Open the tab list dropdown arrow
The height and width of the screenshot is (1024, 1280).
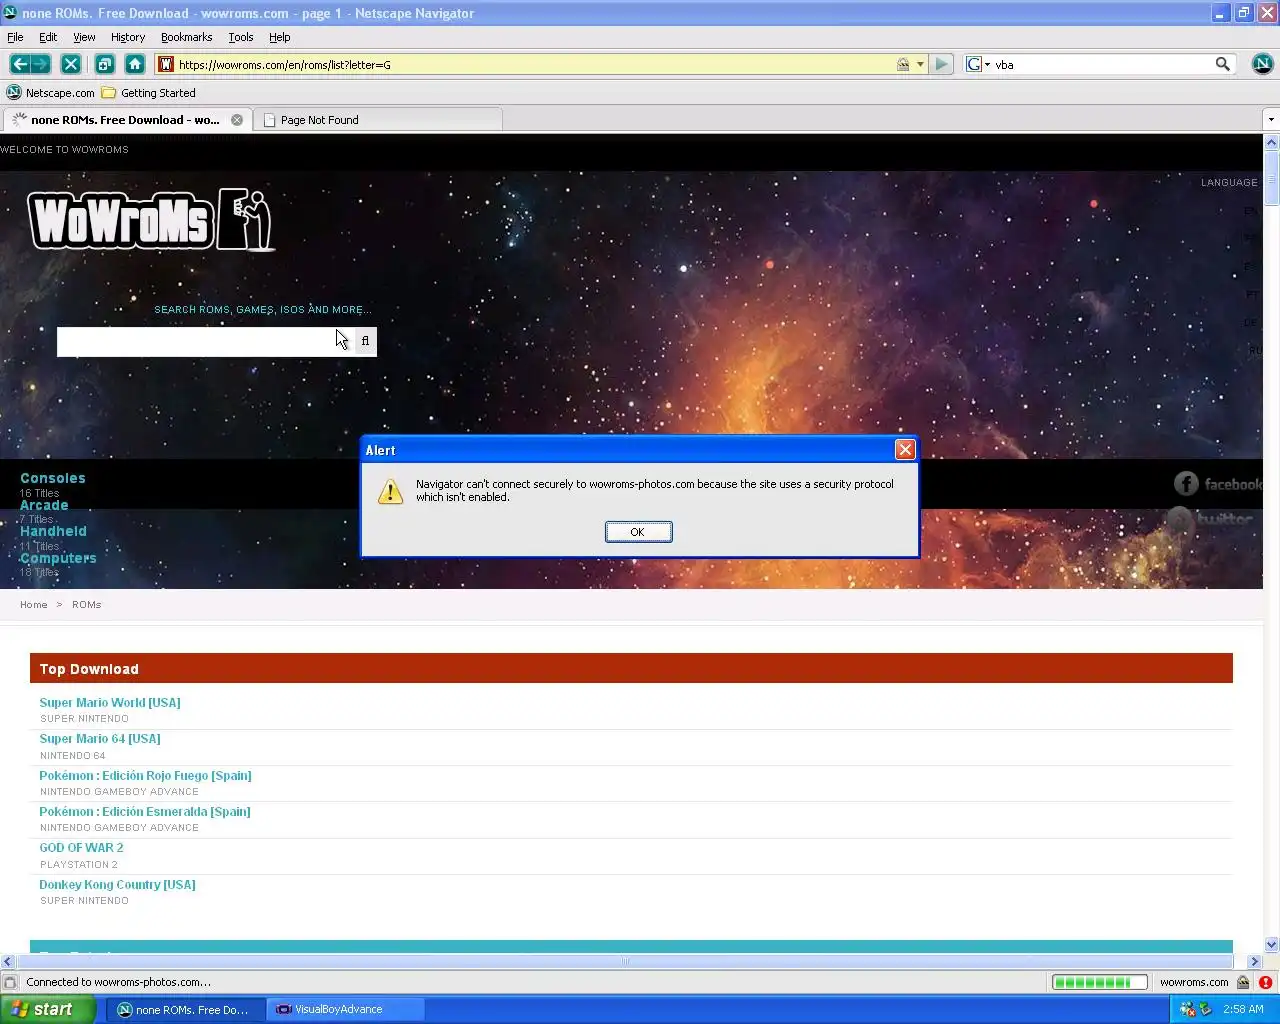[x=1271, y=120]
